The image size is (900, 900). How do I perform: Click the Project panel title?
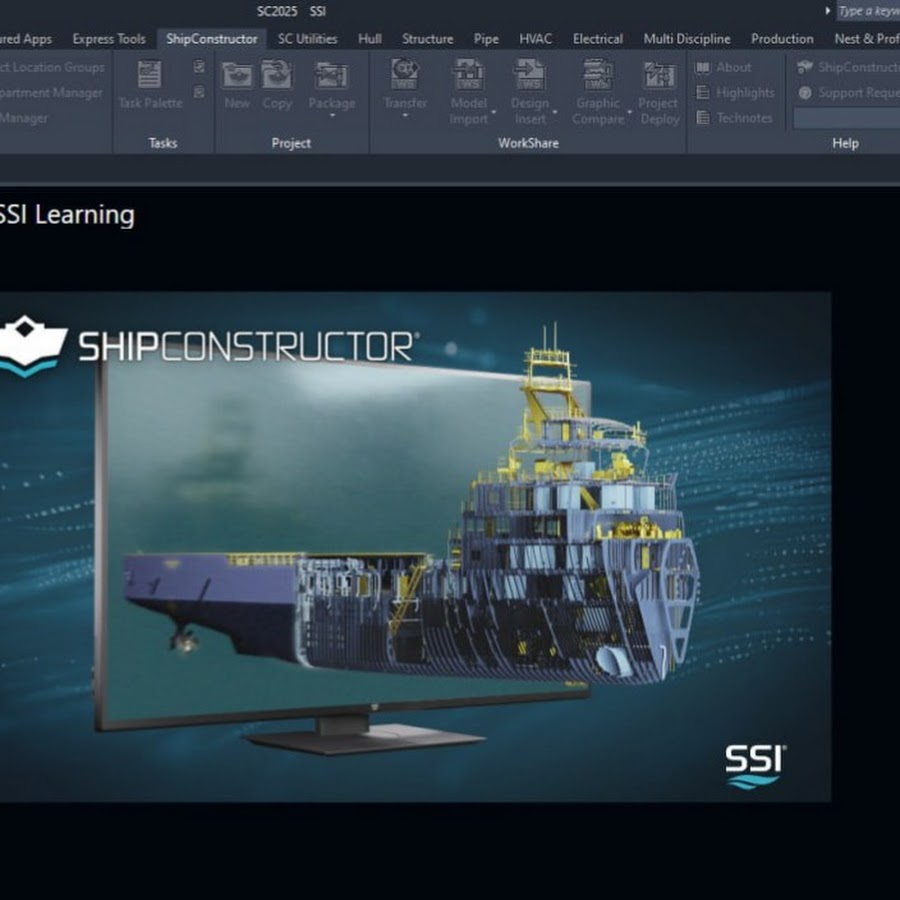click(291, 143)
